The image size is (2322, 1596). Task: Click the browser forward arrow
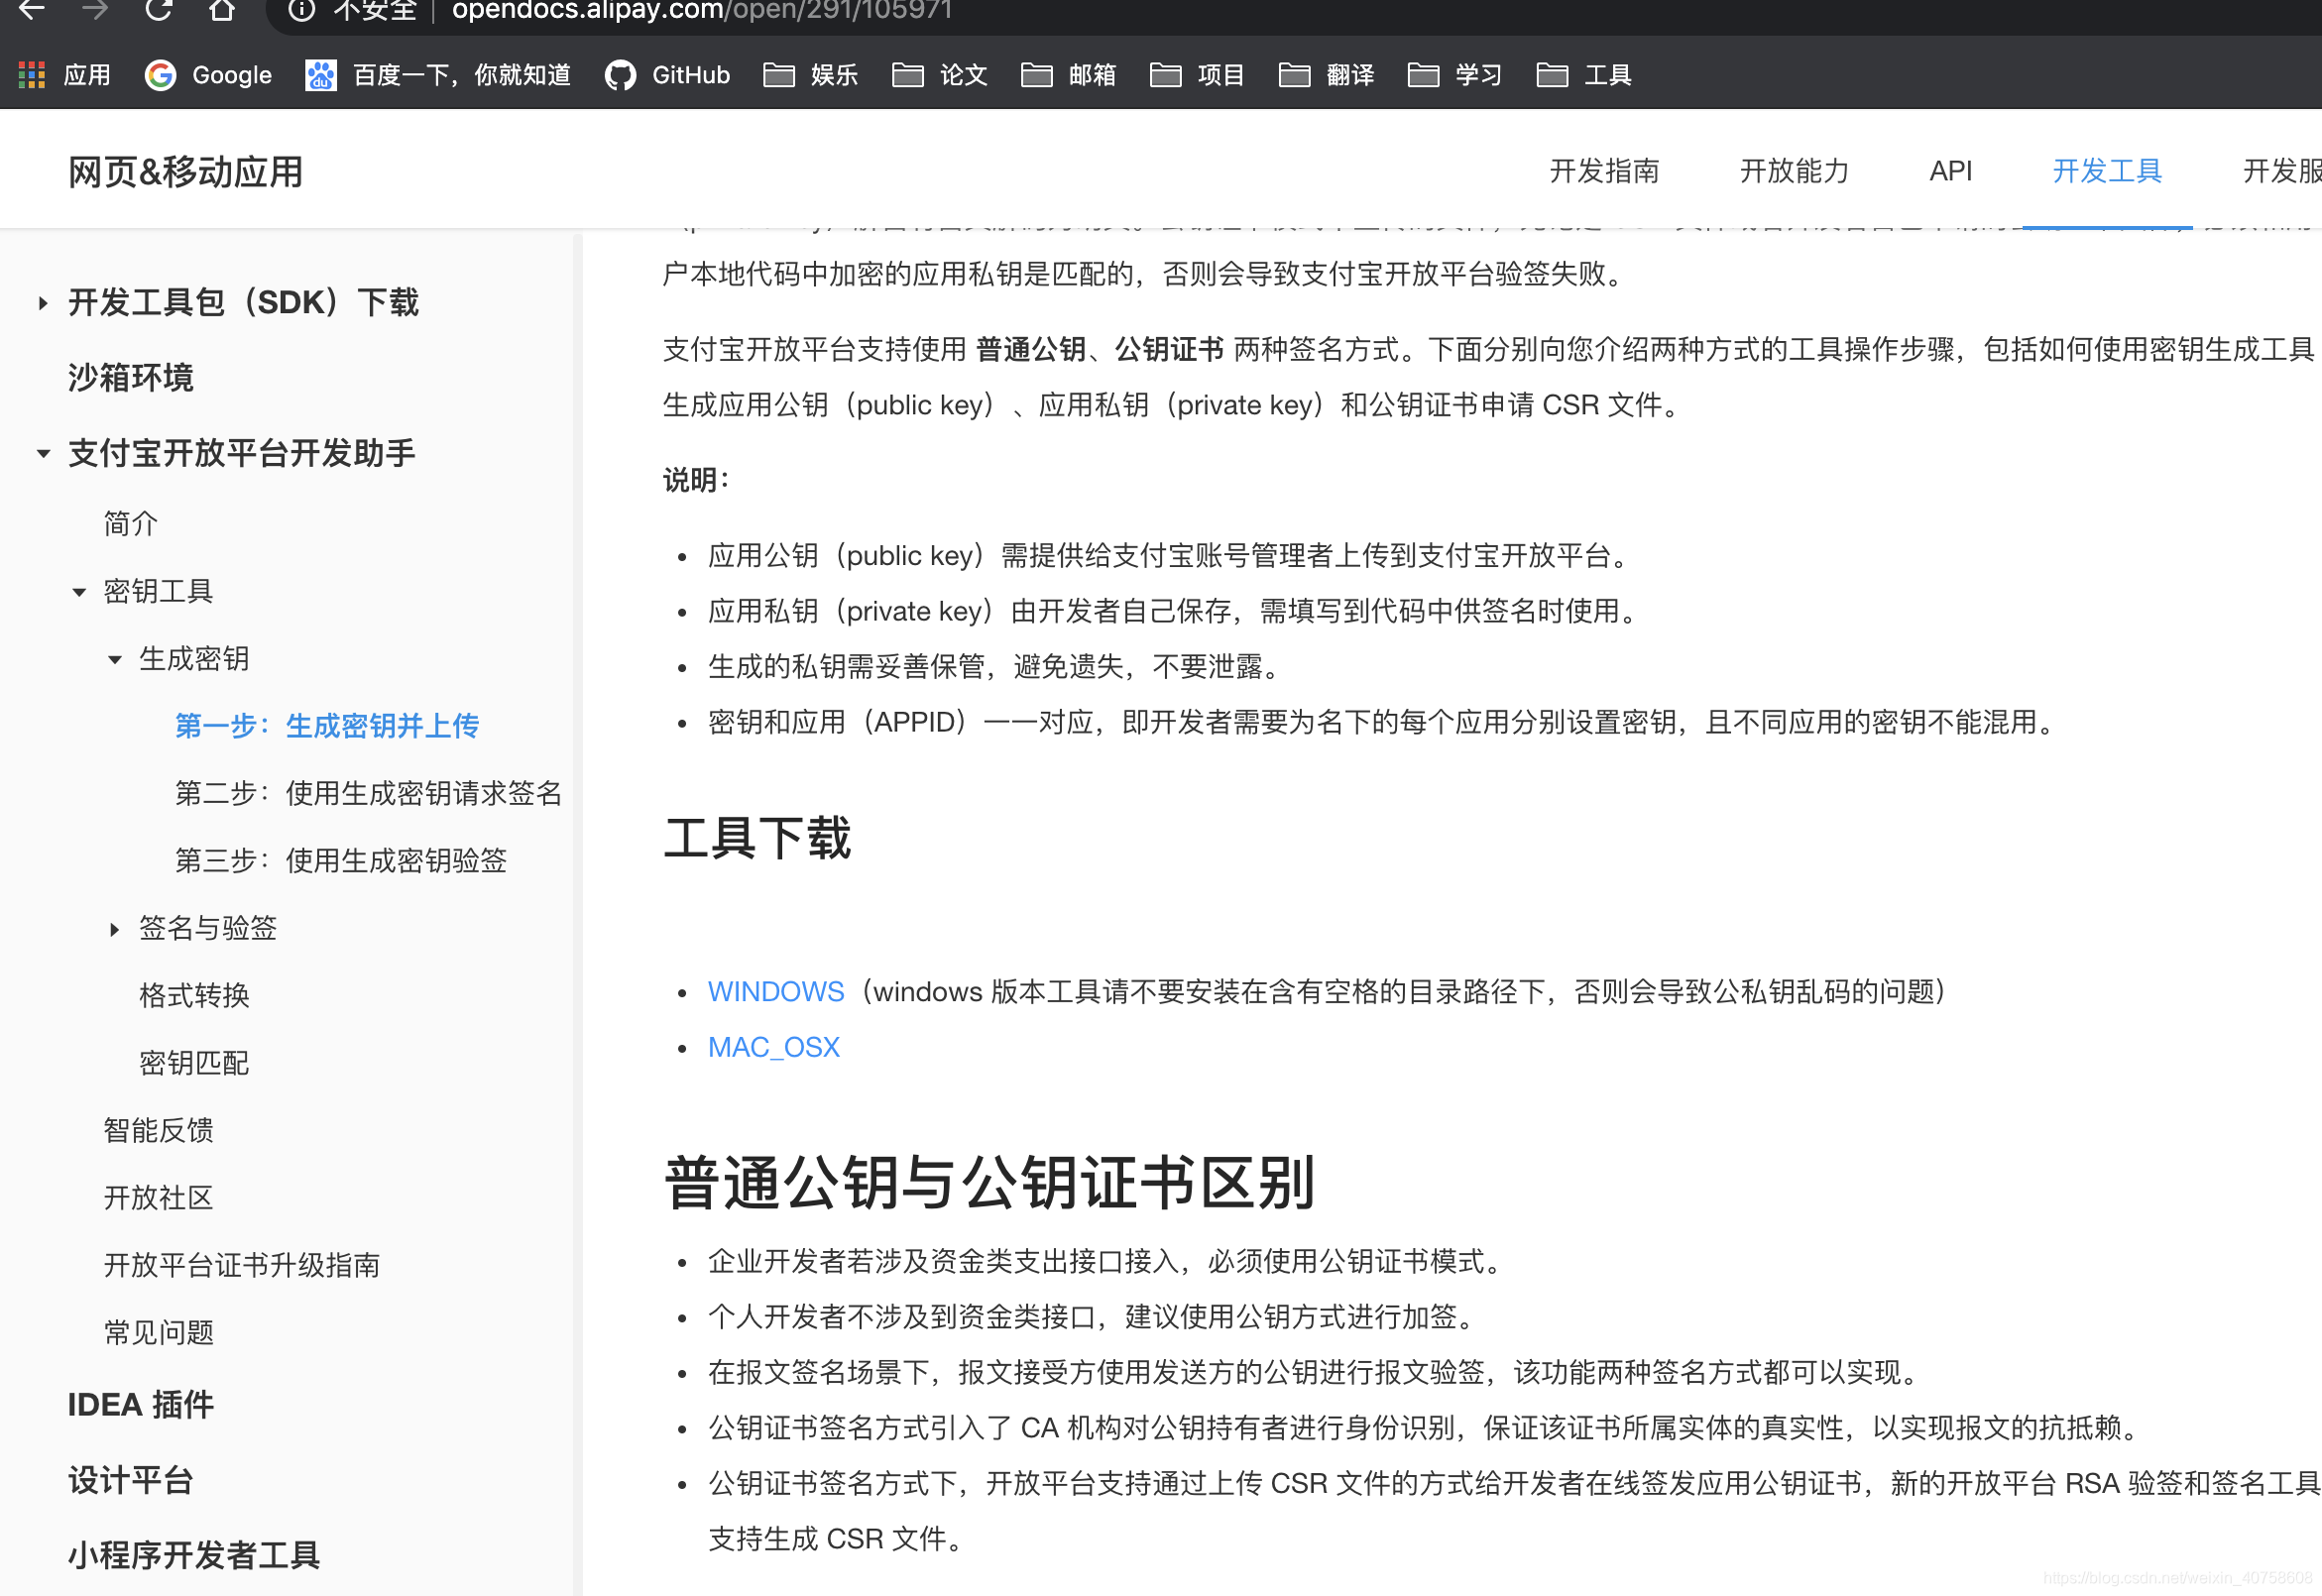tap(95, 9)
